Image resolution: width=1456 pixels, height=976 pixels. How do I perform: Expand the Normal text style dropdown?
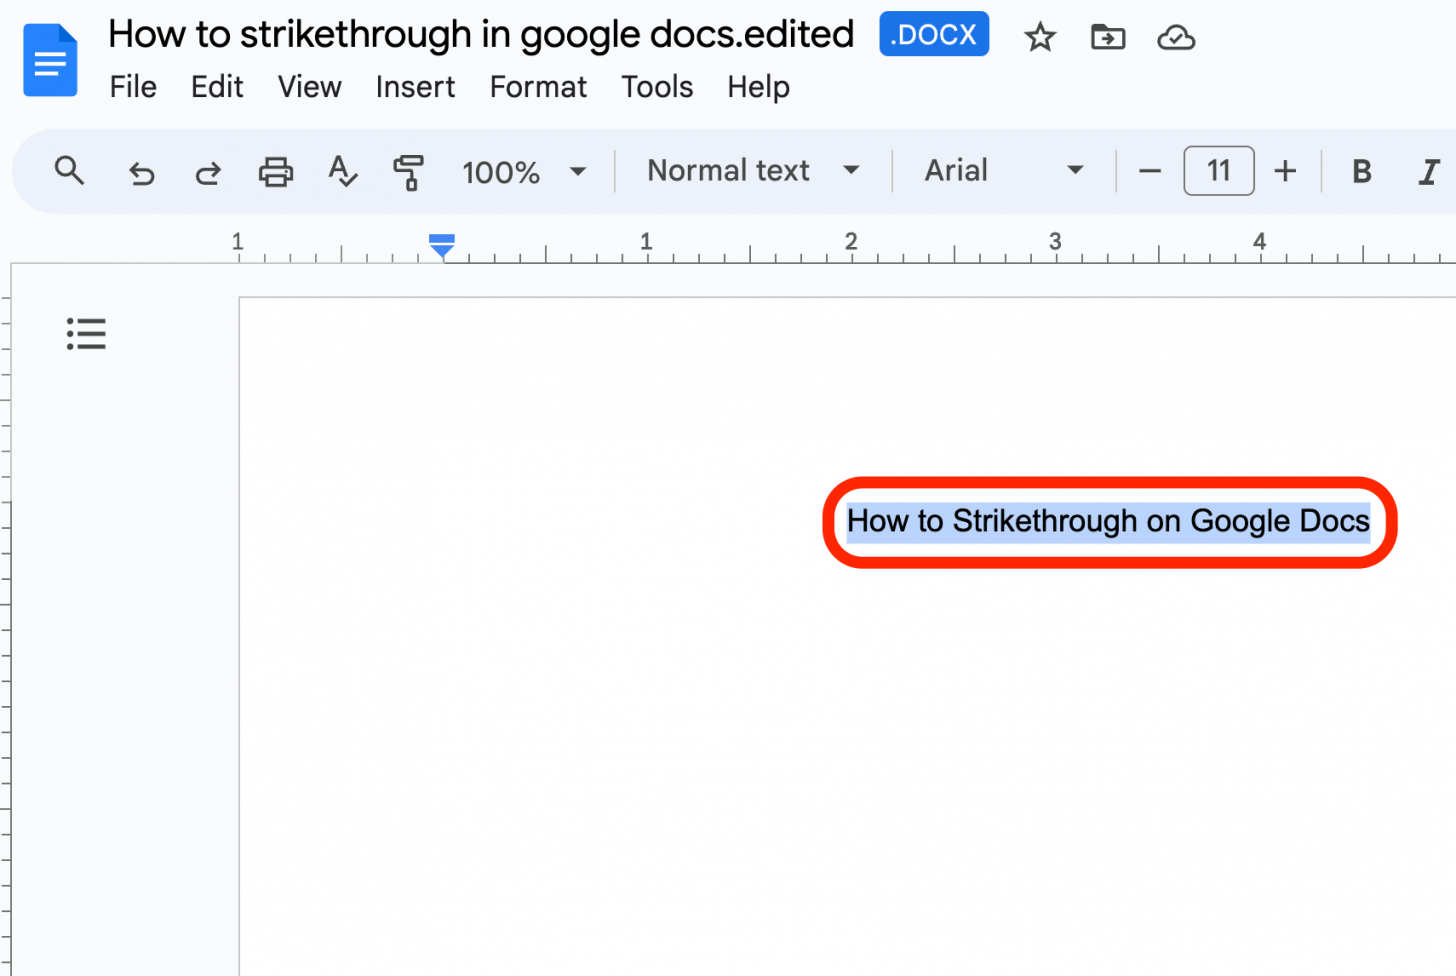753,171
